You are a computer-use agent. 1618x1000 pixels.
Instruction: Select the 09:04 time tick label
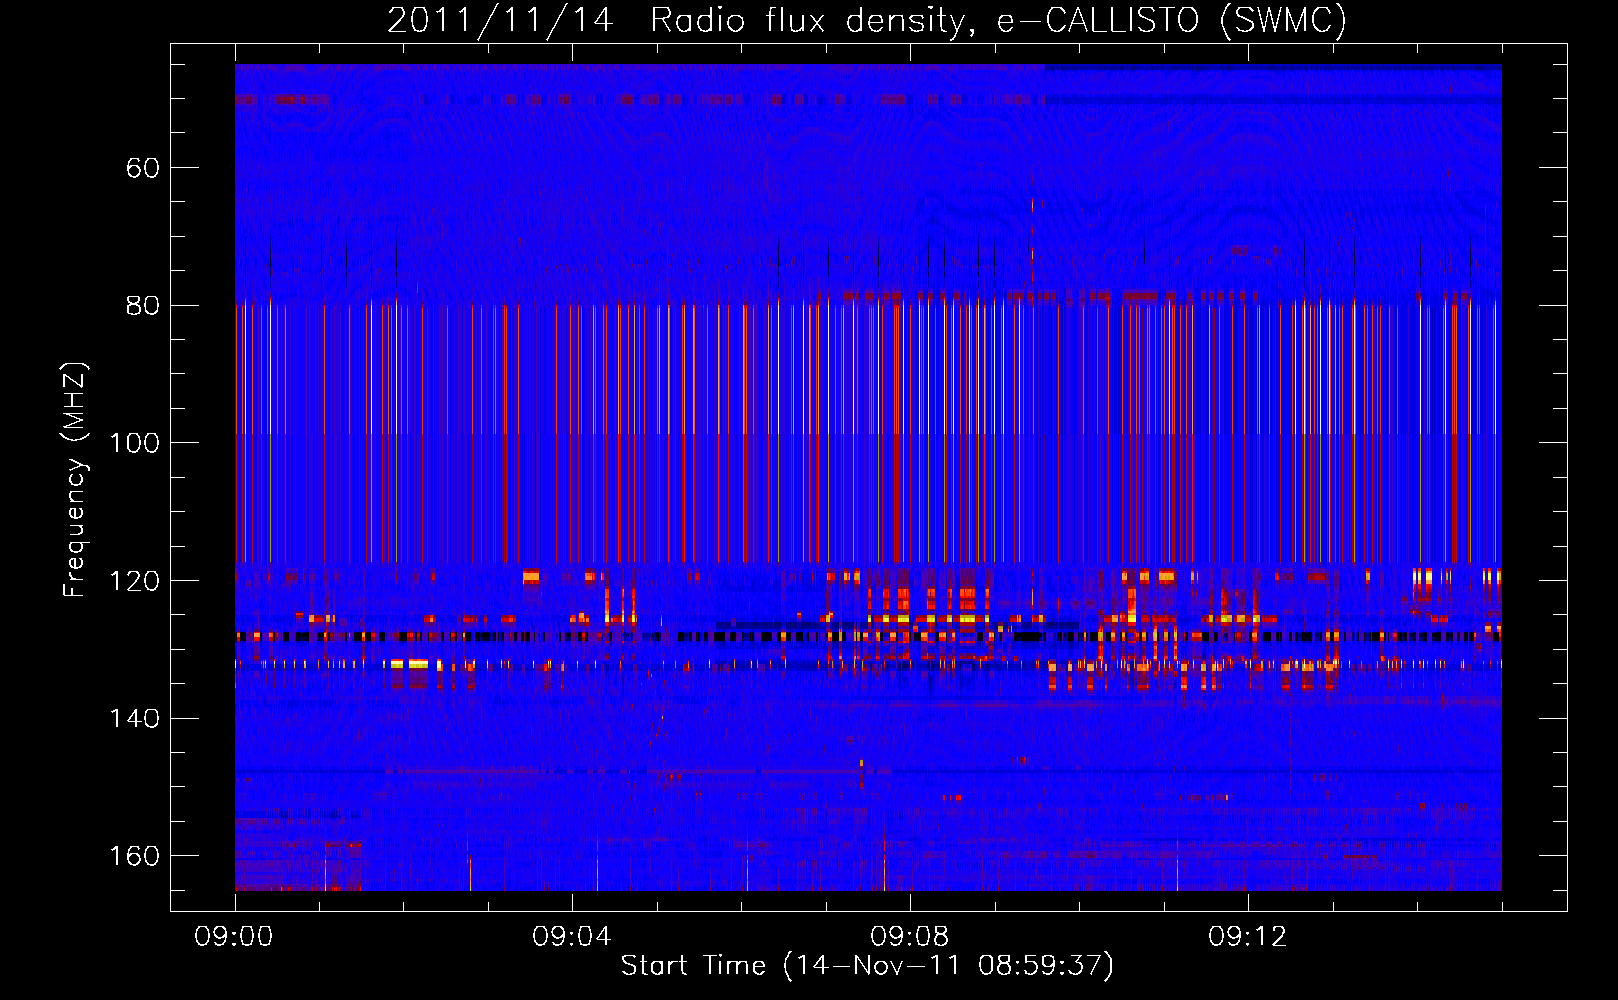pos(572,937)
